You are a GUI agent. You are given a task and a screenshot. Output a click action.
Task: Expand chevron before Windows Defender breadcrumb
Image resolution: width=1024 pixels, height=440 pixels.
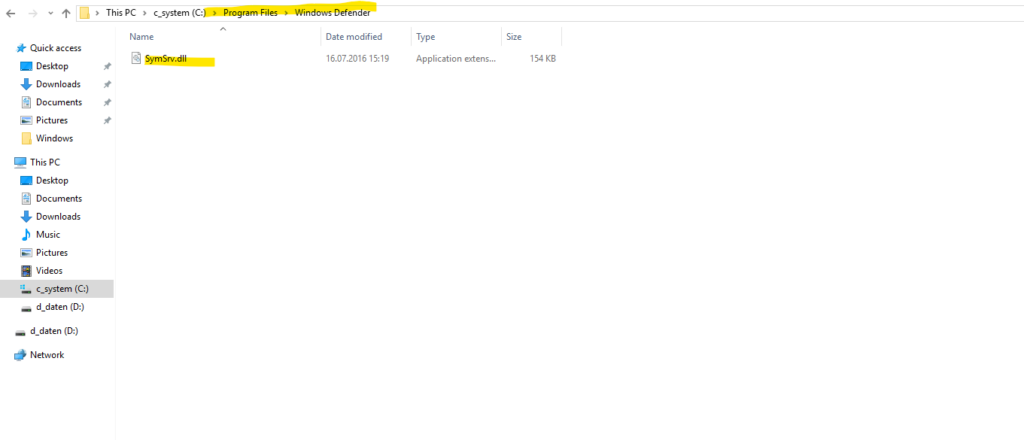286,13
